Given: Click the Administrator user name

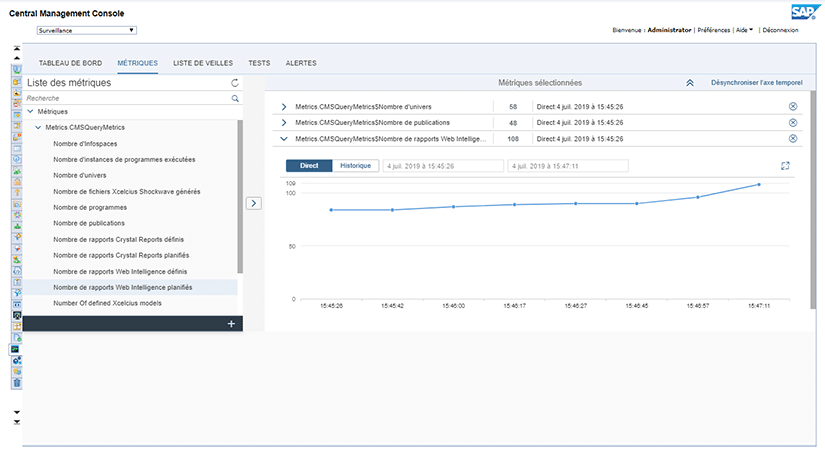Looking at the screenshot, I should pos(669,30).
